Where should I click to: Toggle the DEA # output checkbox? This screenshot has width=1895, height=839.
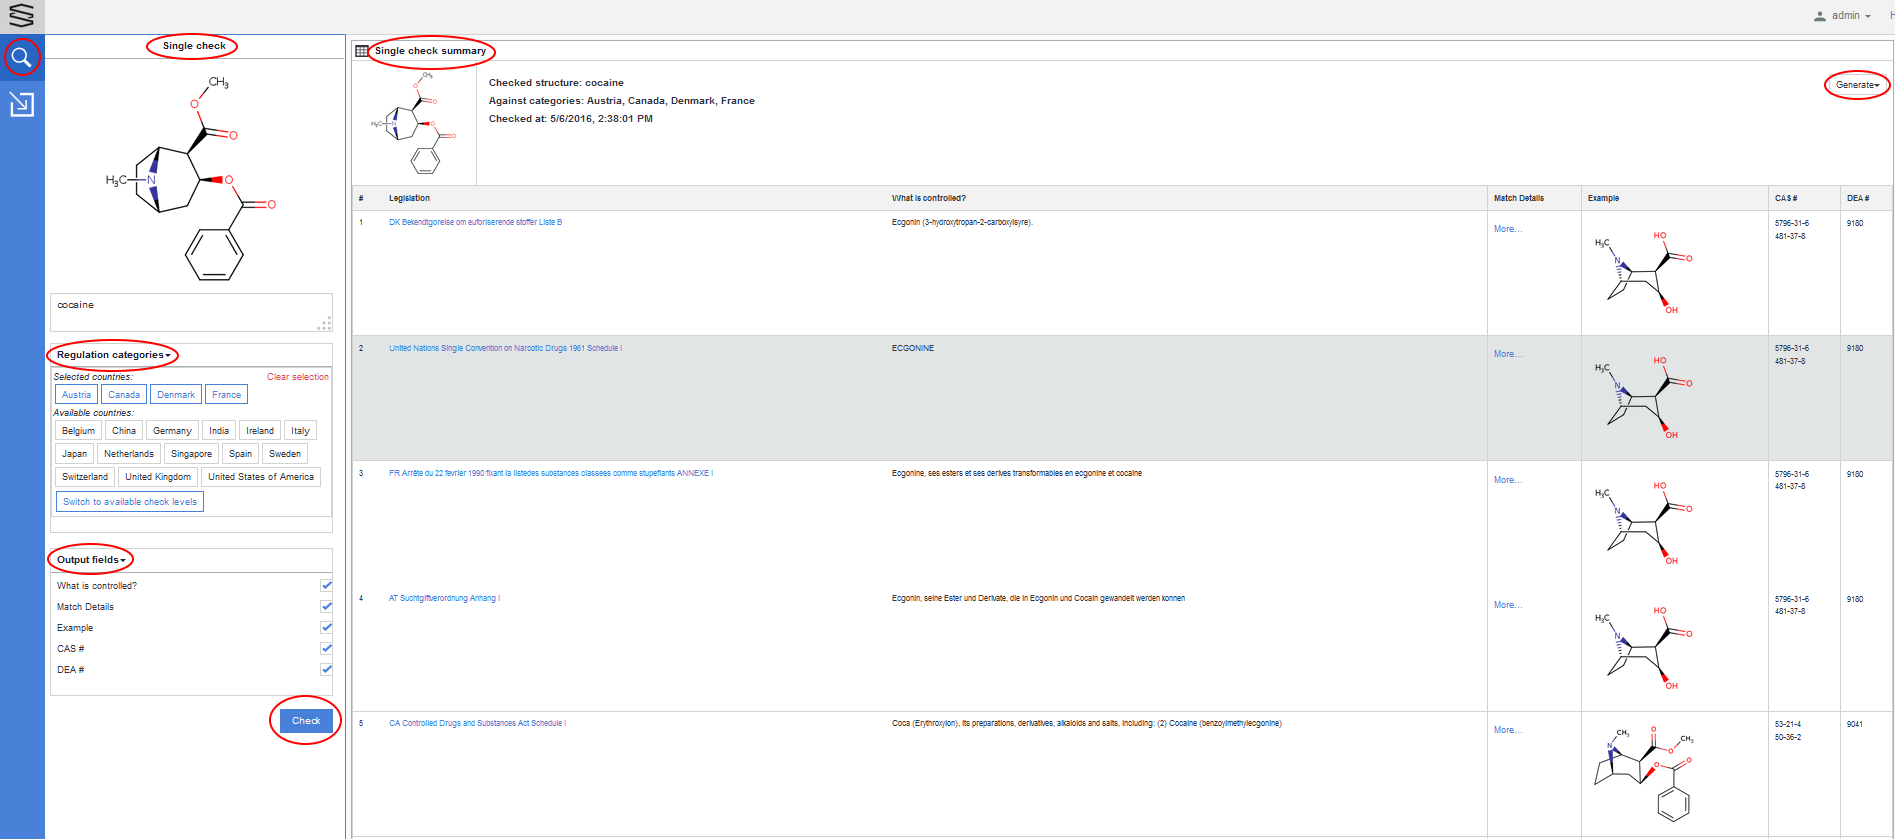point(326,669)
